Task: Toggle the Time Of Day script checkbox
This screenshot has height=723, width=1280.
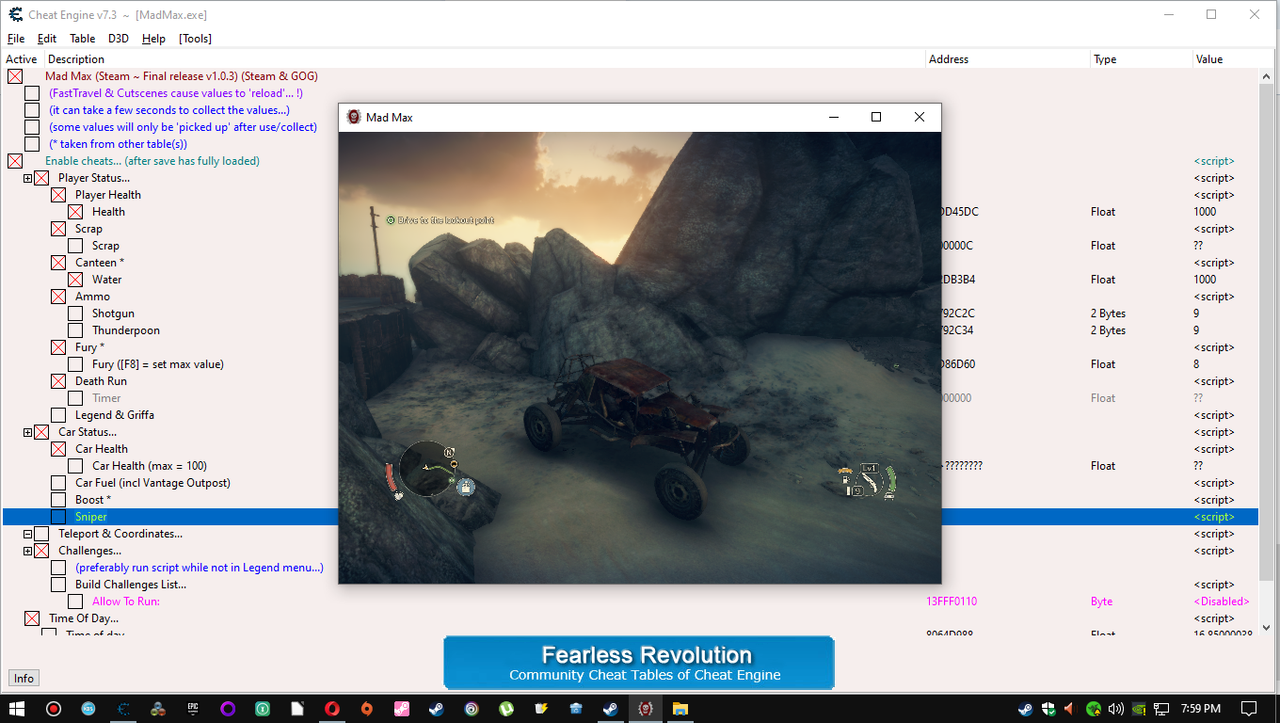Action: click(32, 618)
